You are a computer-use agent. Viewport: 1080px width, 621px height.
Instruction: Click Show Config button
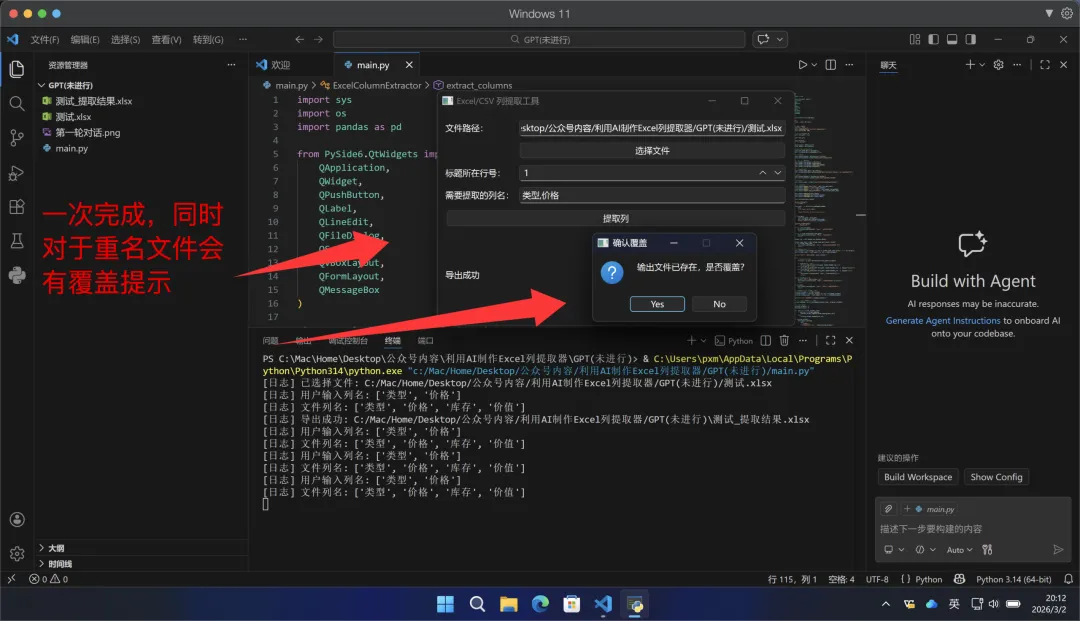(x=996, y=476)
